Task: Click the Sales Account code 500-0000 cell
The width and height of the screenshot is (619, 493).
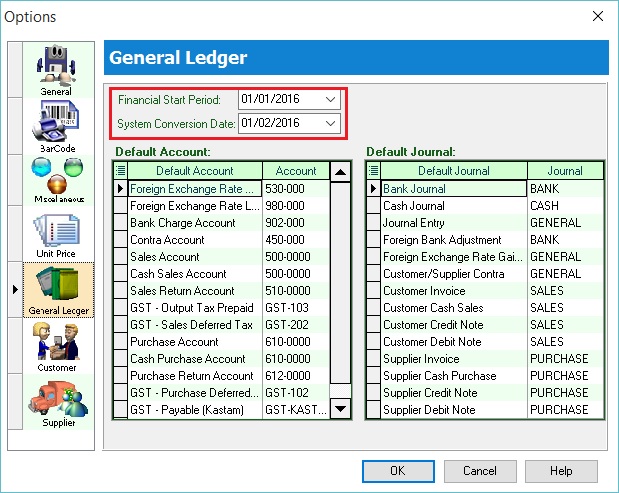Action: pyautogui.click(x=295, y=257)
